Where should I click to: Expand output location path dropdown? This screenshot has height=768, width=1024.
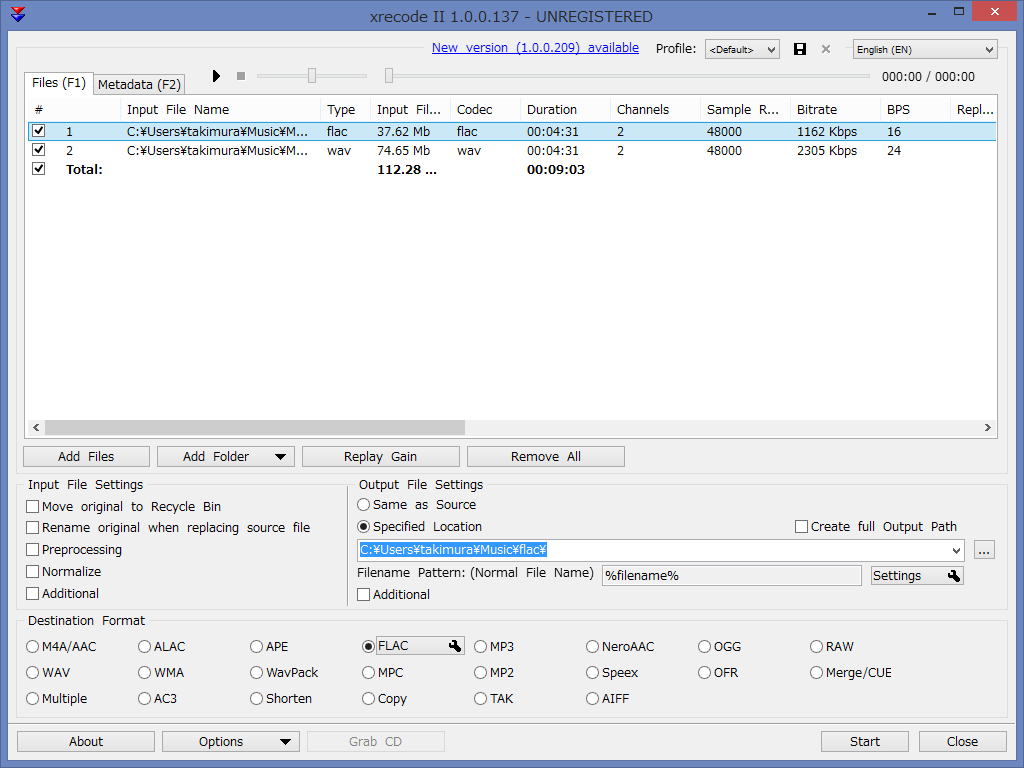pos(956,550)
